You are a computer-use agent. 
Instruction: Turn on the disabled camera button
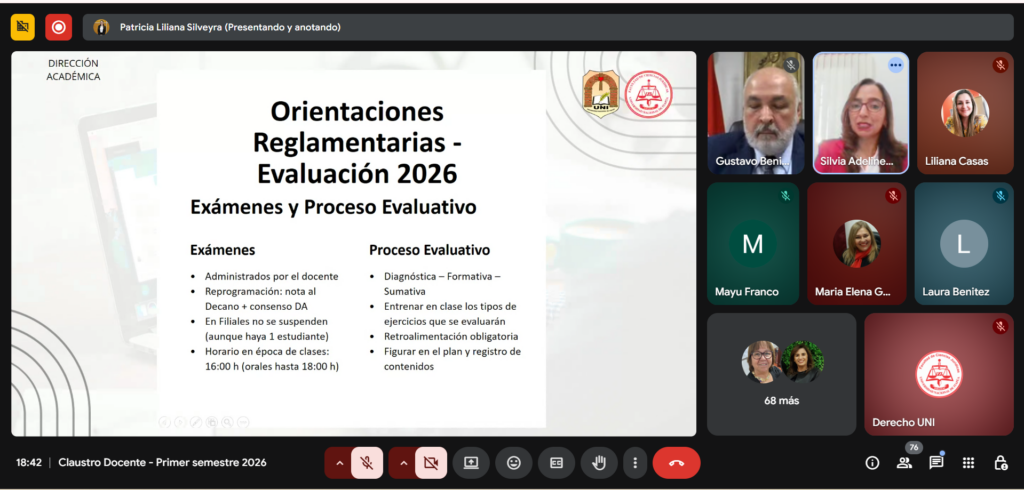pyautogui.click(x=431, y=463)
